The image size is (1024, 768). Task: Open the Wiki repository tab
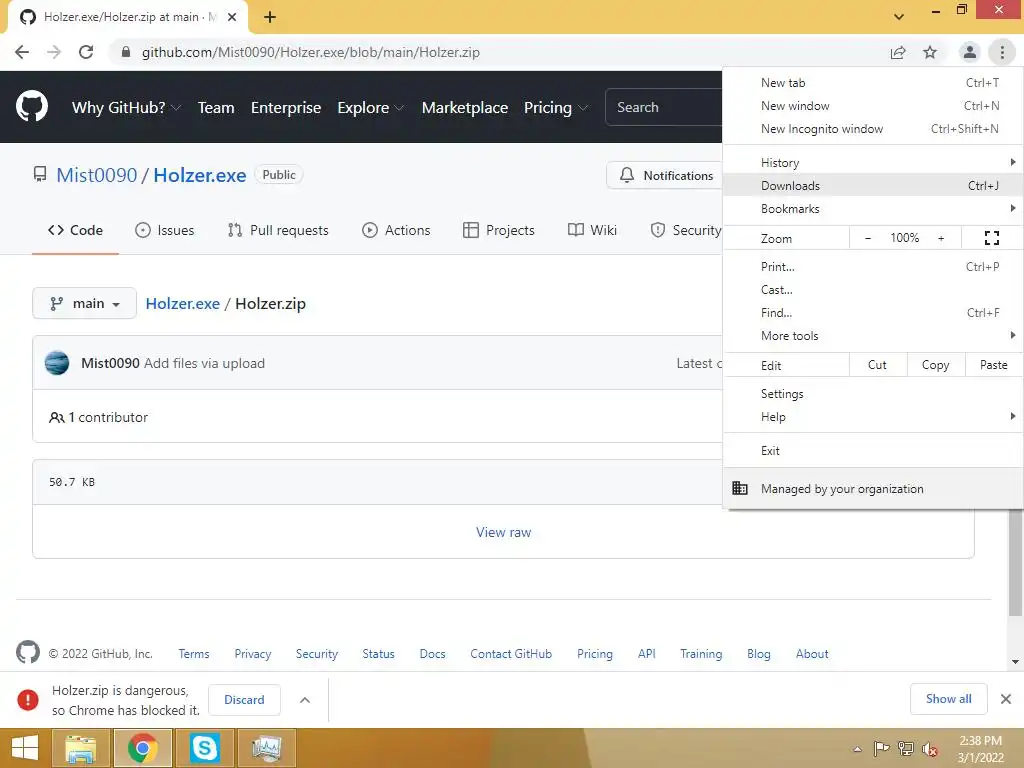pos(592,230)
